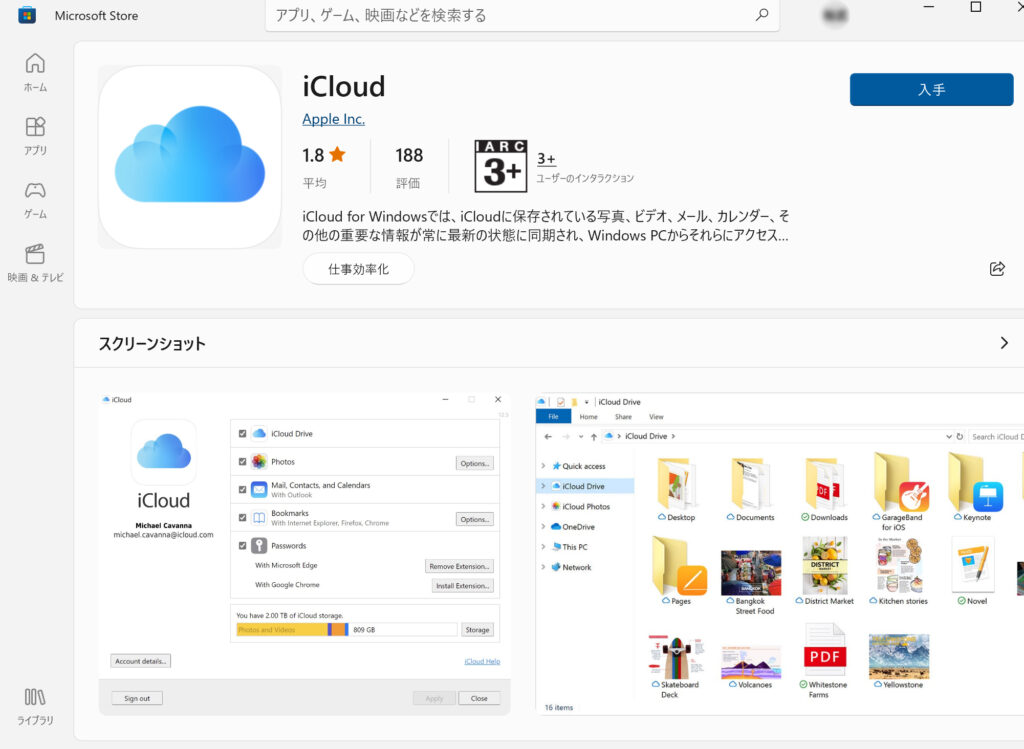Click the iCloud description text
The image size is (1024, 749).
click(545, 225)
